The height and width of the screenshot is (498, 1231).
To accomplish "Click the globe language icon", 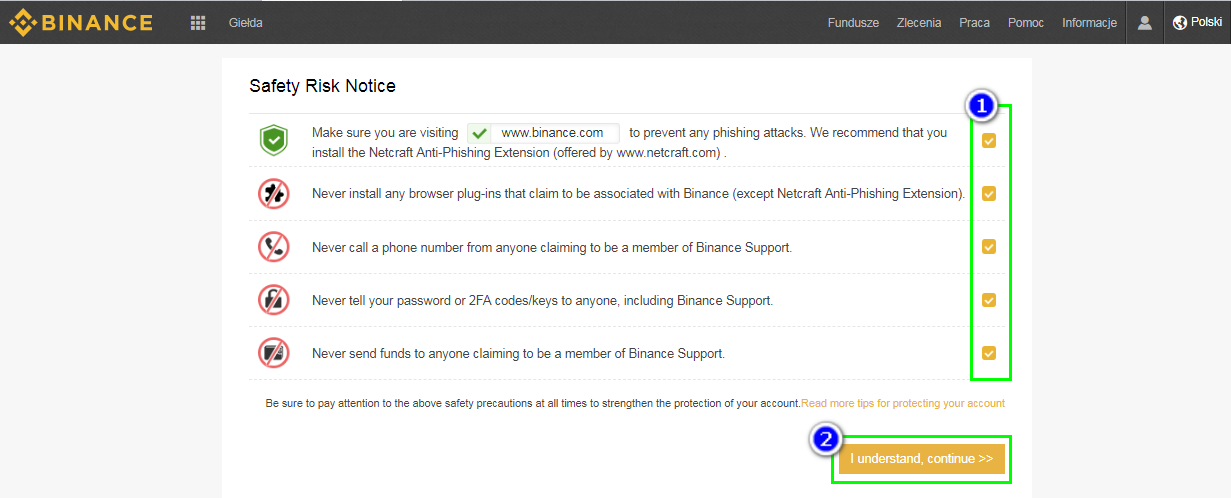I will (1180, 22).
